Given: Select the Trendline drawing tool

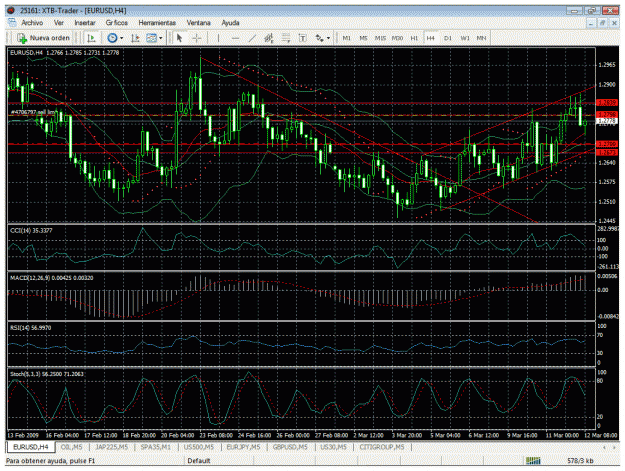Looking at the screenshot, I should [252, 38].
